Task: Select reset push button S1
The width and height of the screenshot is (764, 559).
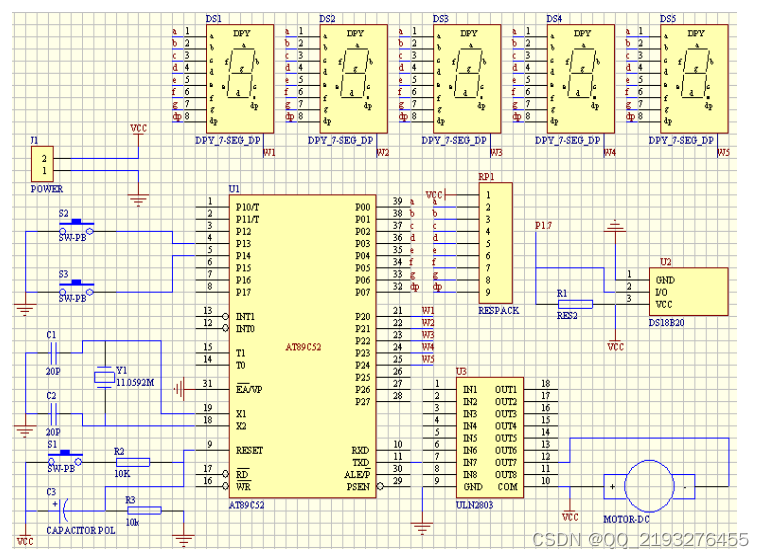Action: (65, 459)
